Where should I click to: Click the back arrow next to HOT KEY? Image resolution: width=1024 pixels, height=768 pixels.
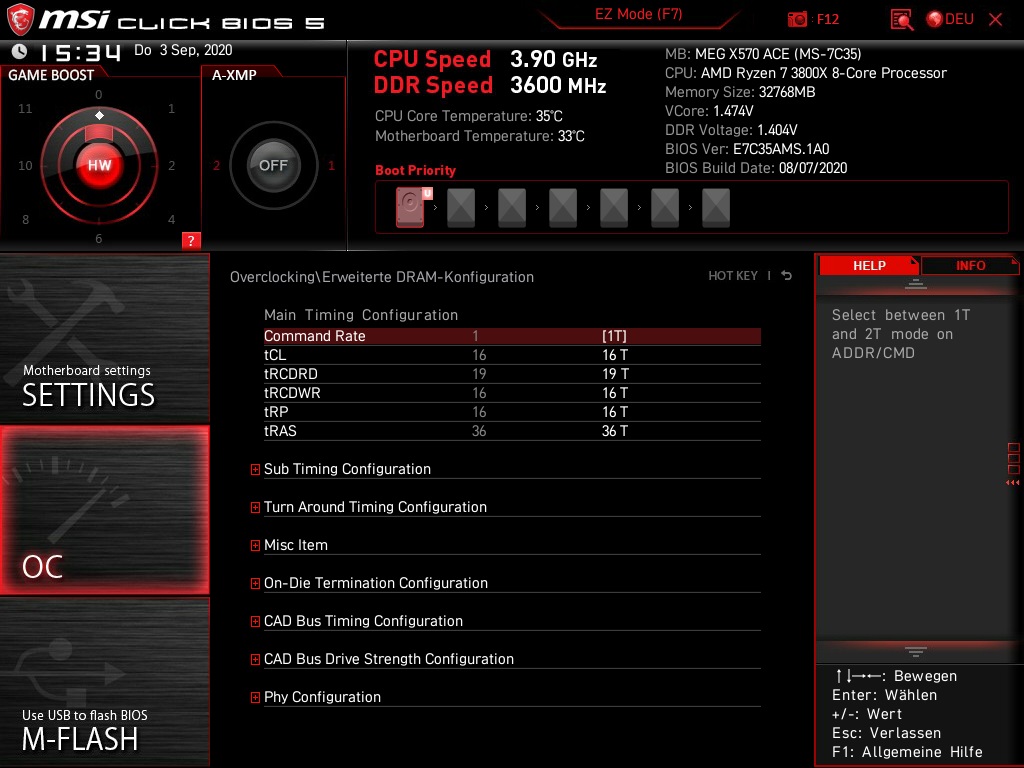(x=786, y=276)
